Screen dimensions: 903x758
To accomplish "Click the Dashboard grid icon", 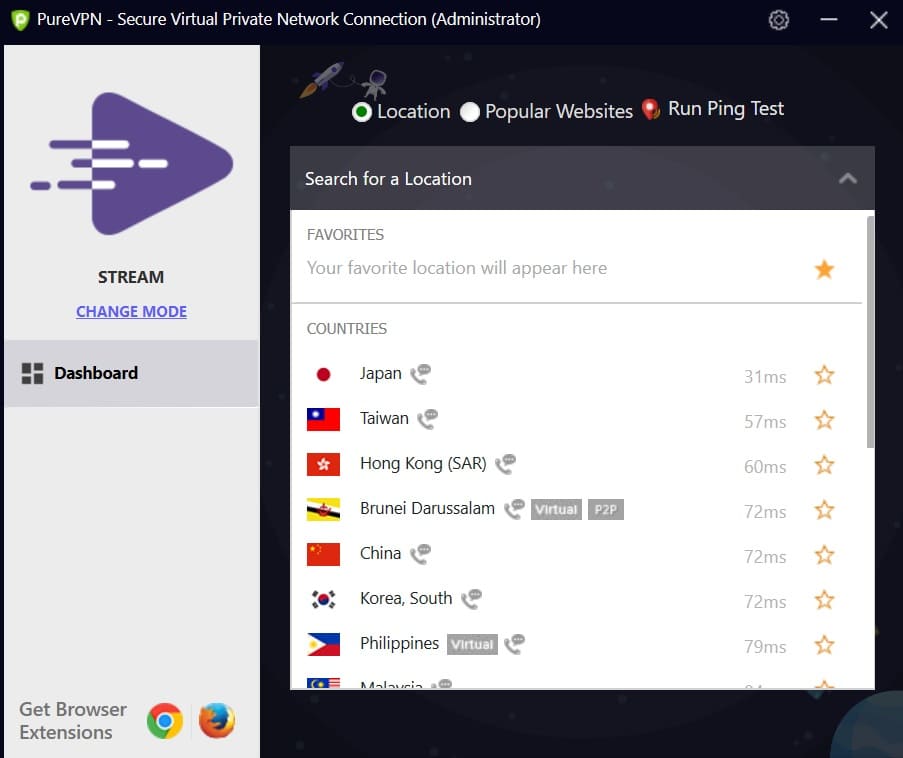I will click(x=32, y=373).
